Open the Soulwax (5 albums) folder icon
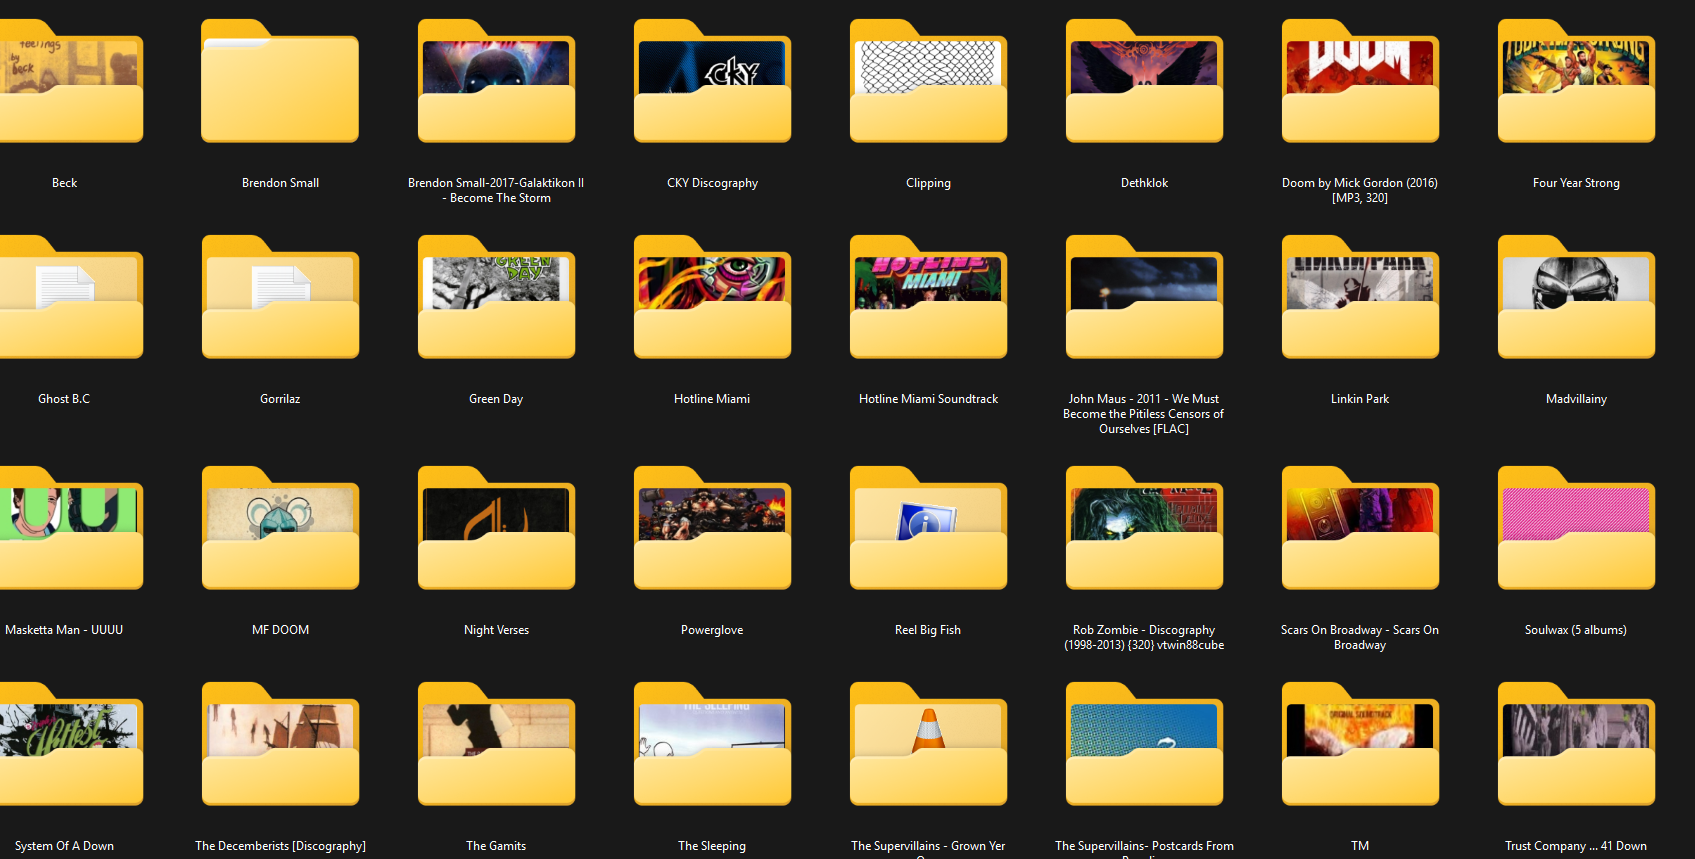The height and width of the screenshot is (859, 1695). [x=1576, y=528]
